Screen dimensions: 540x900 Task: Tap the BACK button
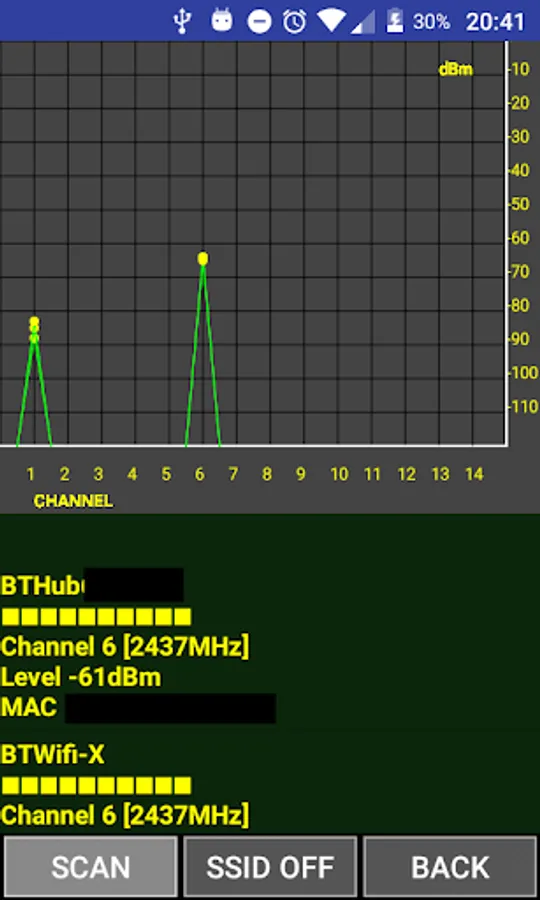[450, 867]
